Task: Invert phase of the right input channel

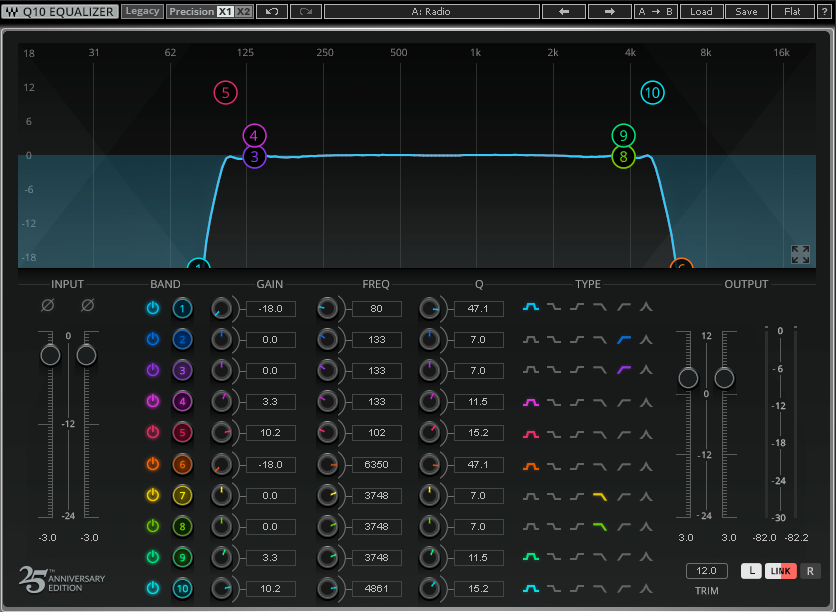Action: [87, 305]
